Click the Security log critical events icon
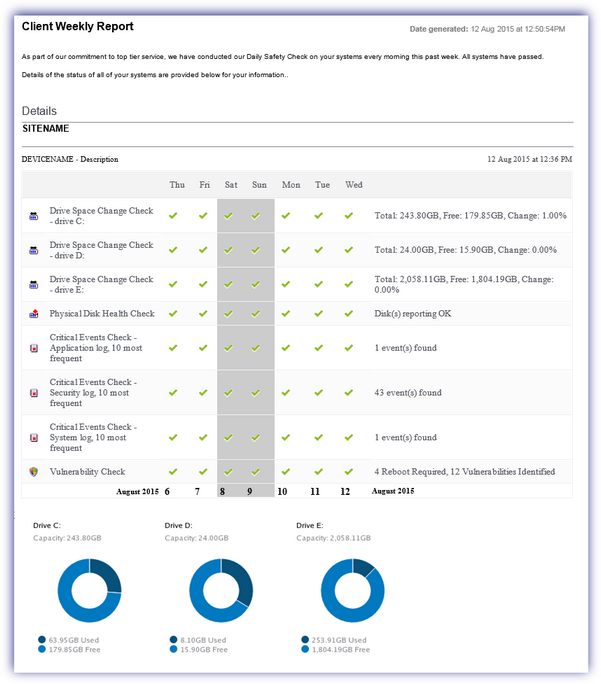The width and height of the screenshot is (601, 684). [34, 393]
